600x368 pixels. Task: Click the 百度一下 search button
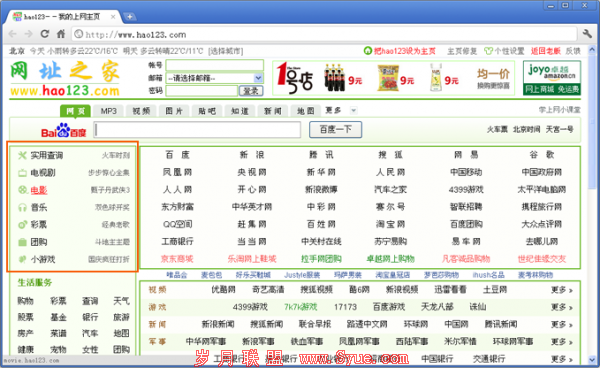click(336, 130)
